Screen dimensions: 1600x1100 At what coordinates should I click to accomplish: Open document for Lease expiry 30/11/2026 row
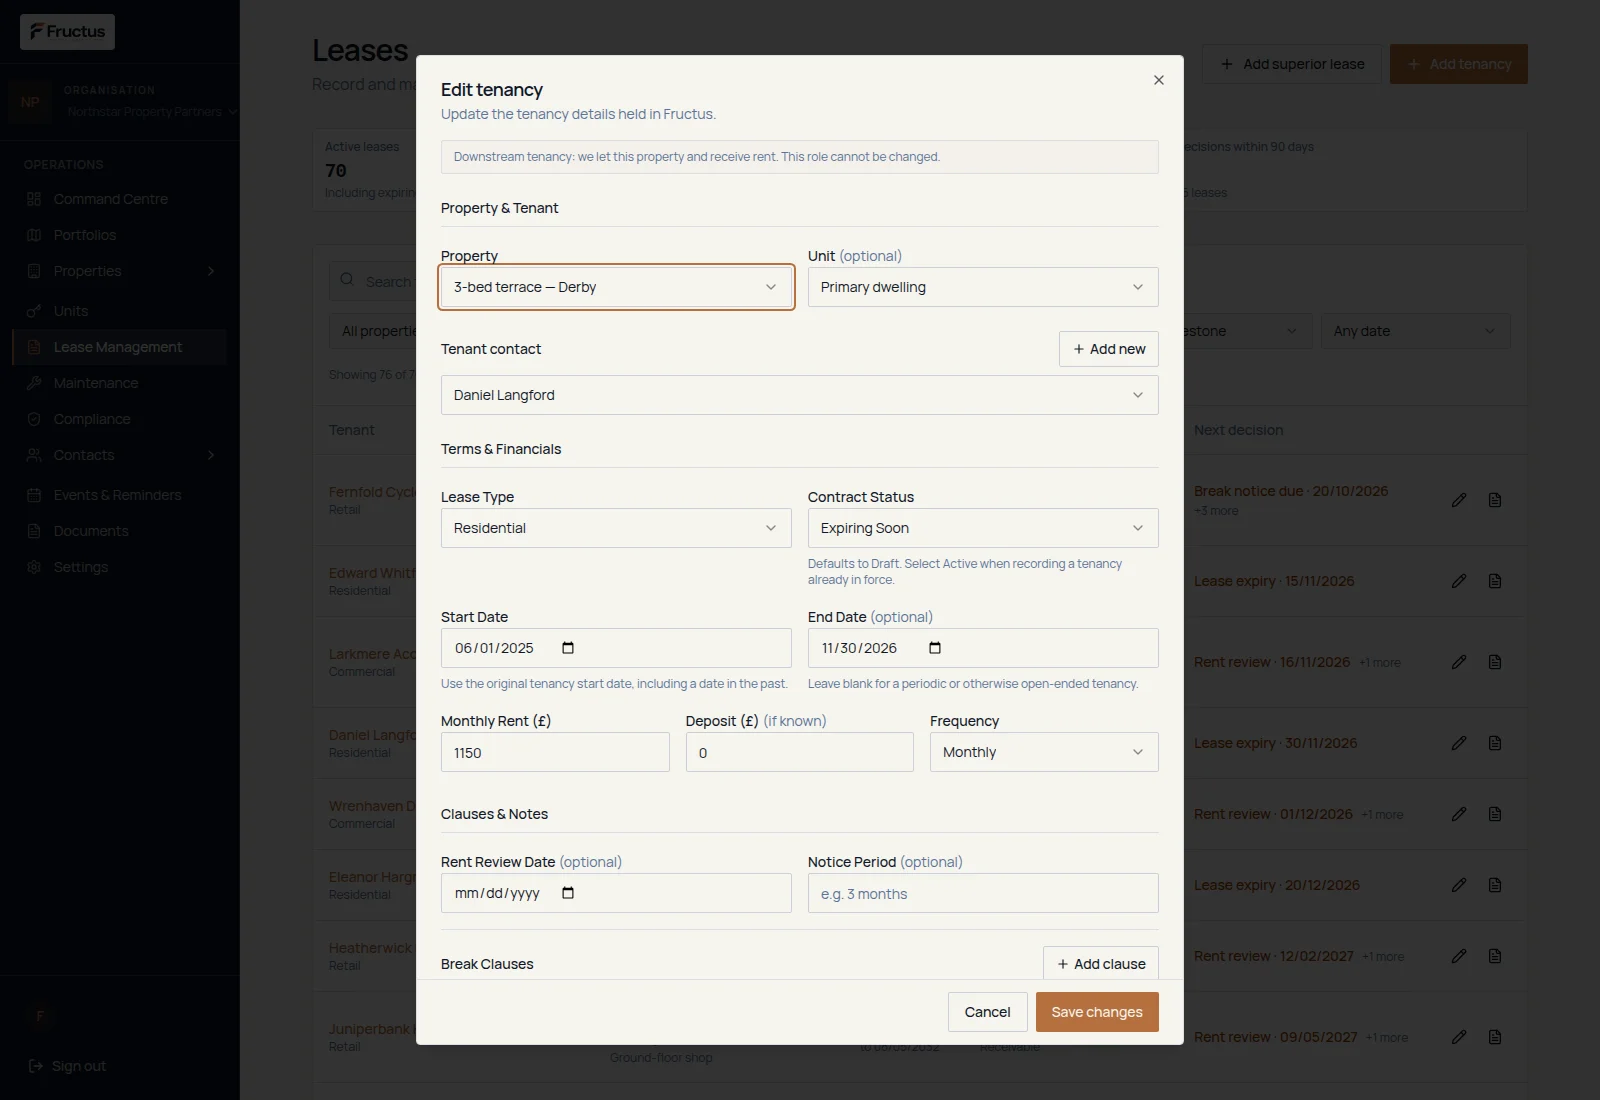tap(1495, 743)
